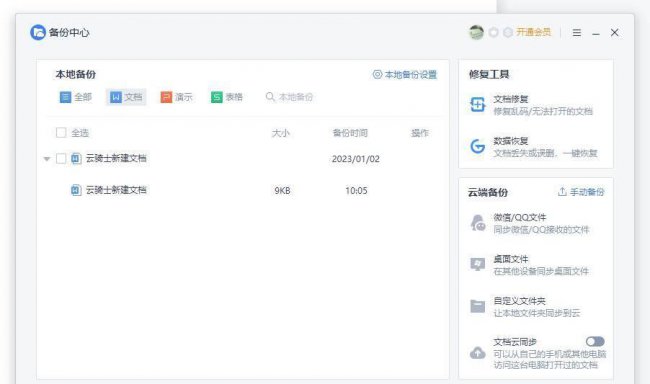Click the 2023/01/02 date cell
The height and width of the screenshot is (384, 650).
(356, 159)
